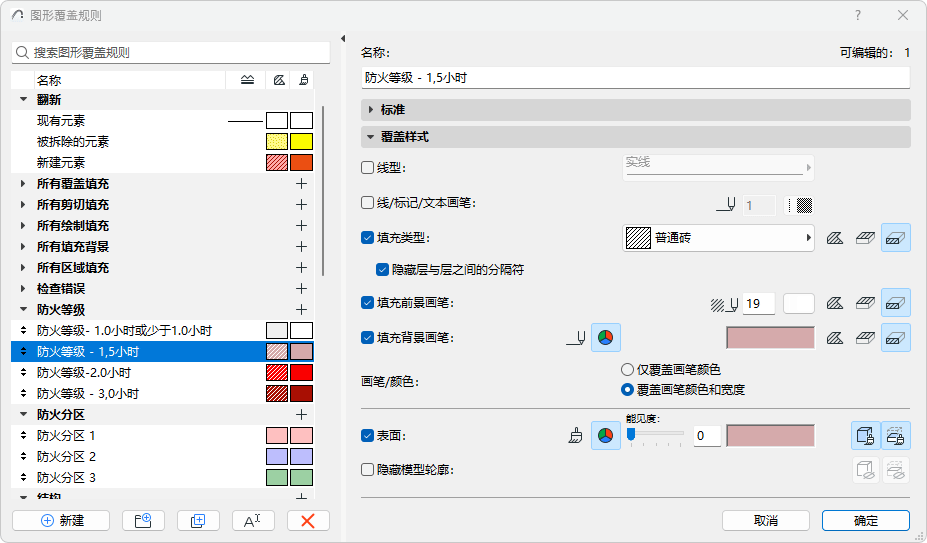Image resolution: width=927 pixels, height=543 pixels.
Task: Click cut fill icon in 填充背景画笔 row
Action: (x=896, y=338)
